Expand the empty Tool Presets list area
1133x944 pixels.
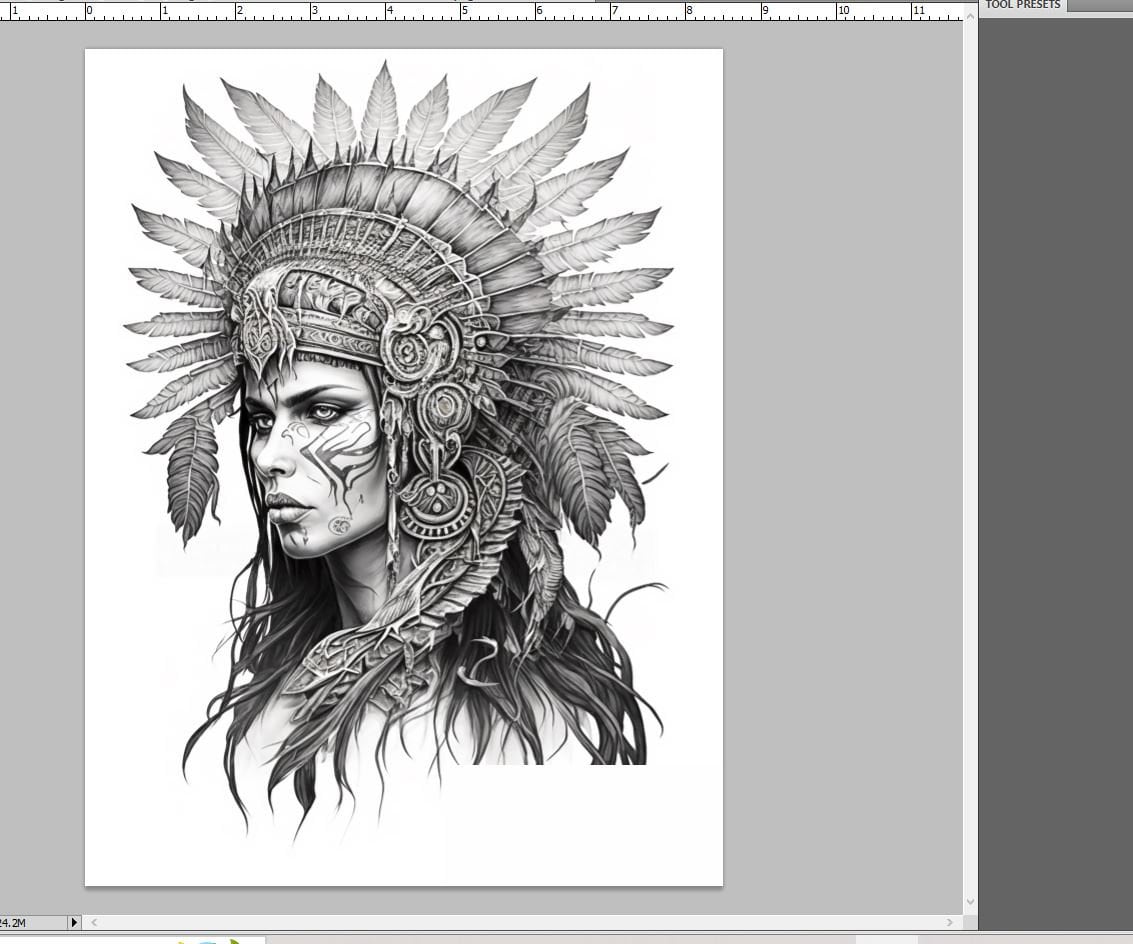pyautogui.click(x=1055, y=400)
